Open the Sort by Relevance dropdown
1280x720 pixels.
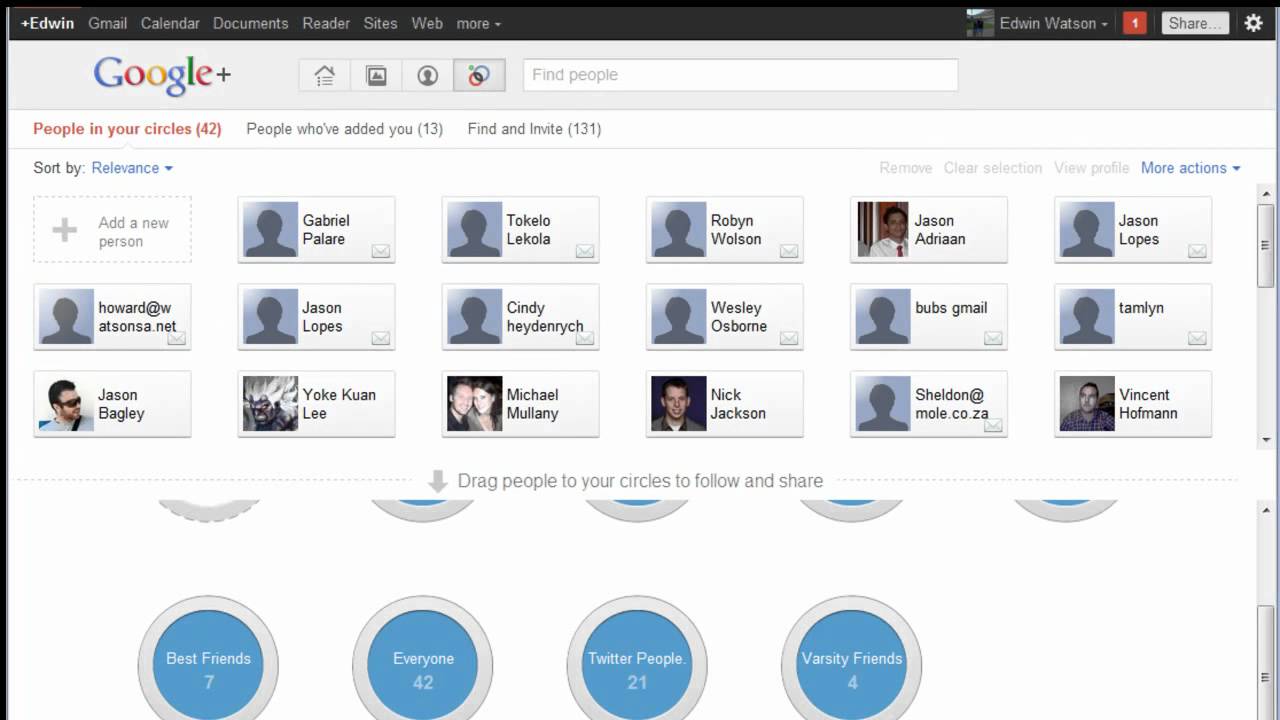[132, 168]
